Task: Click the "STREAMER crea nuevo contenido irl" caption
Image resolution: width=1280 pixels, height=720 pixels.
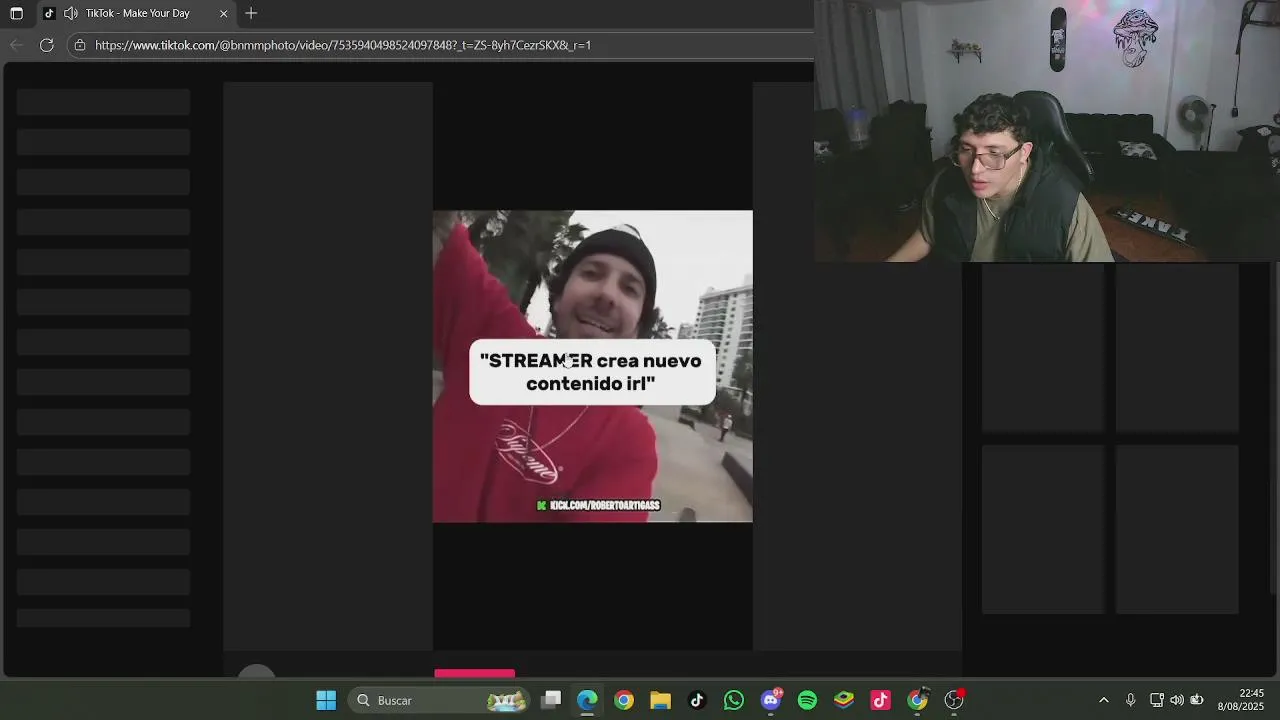Action: [591, 372]
